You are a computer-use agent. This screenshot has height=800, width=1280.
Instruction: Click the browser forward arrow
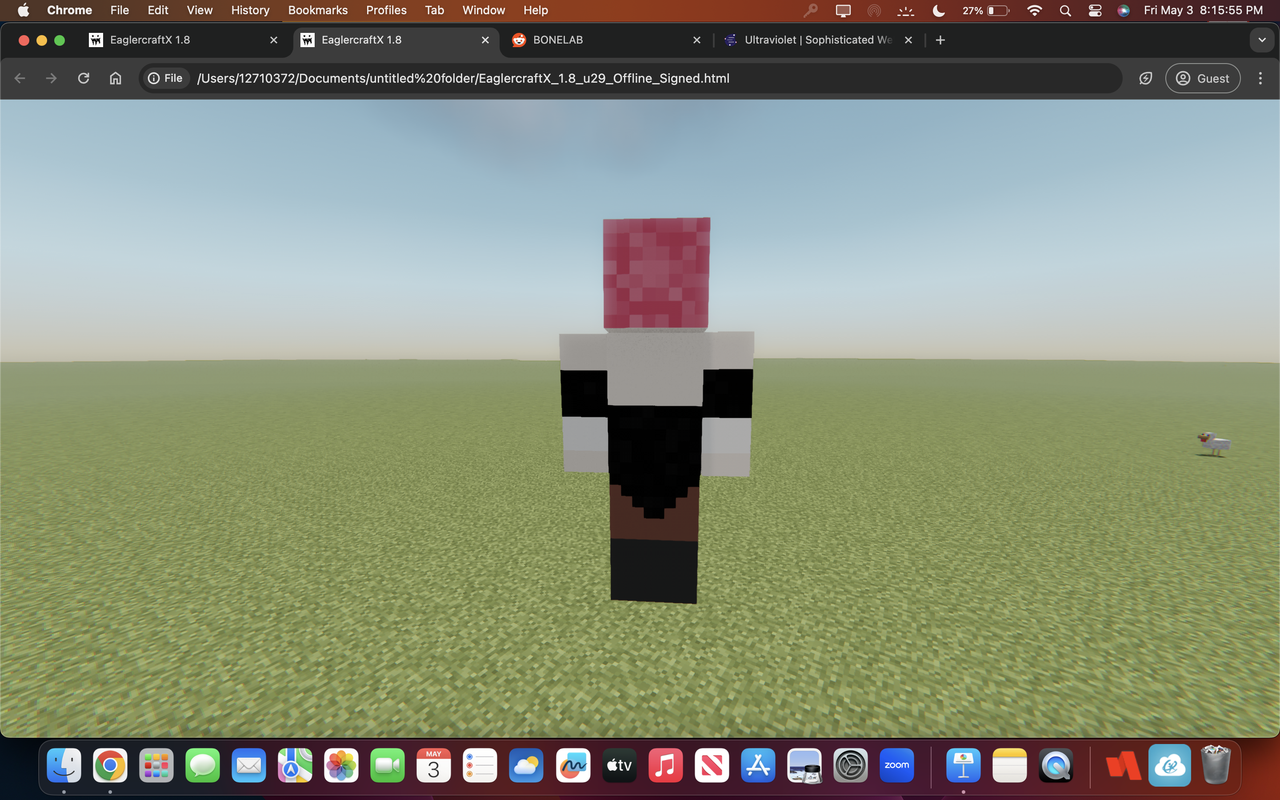(52, 78)
